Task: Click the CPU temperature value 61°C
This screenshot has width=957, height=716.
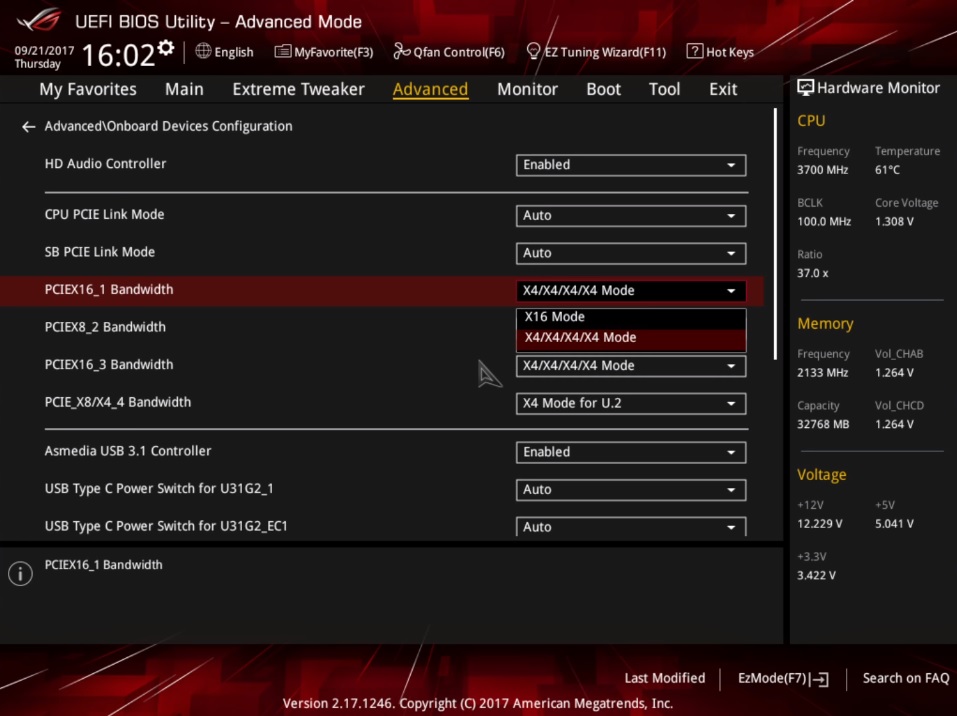Action: coord(887,170)
